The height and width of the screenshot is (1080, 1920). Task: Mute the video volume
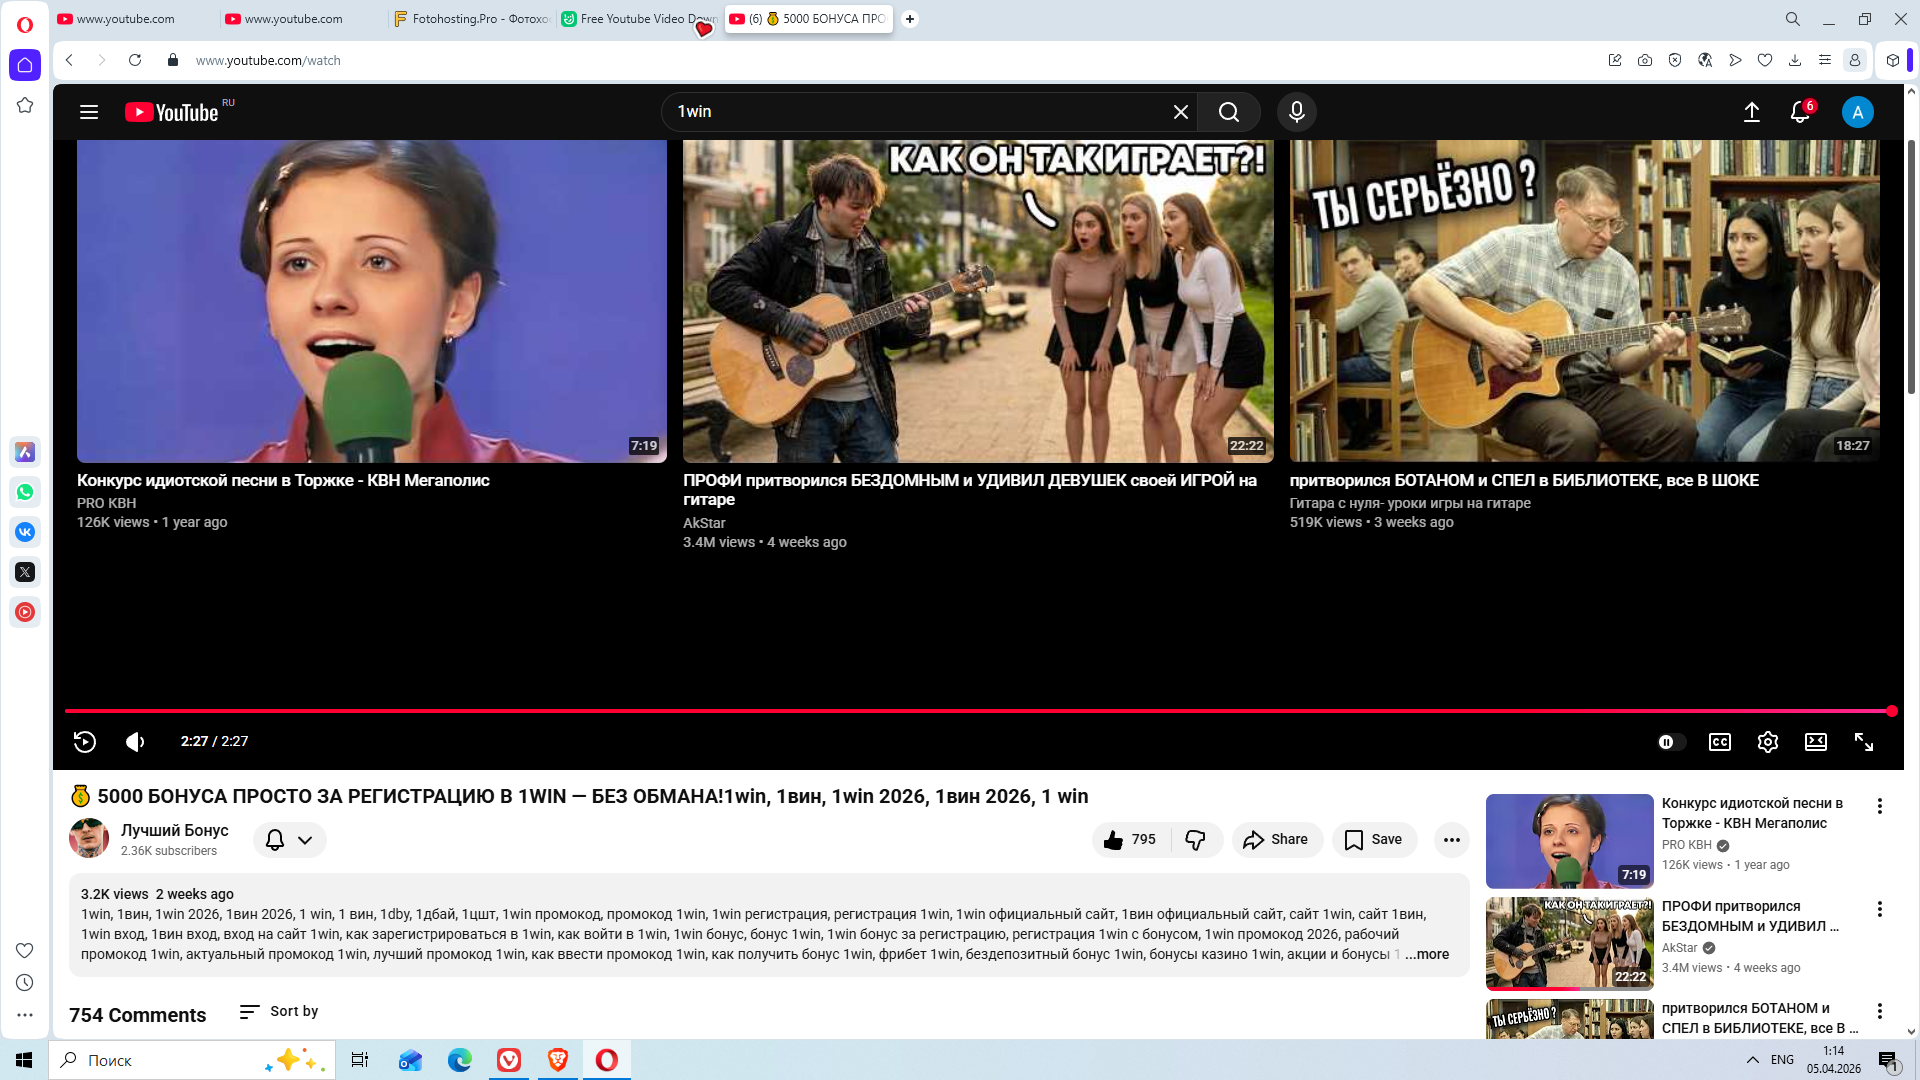coord(135,741)
